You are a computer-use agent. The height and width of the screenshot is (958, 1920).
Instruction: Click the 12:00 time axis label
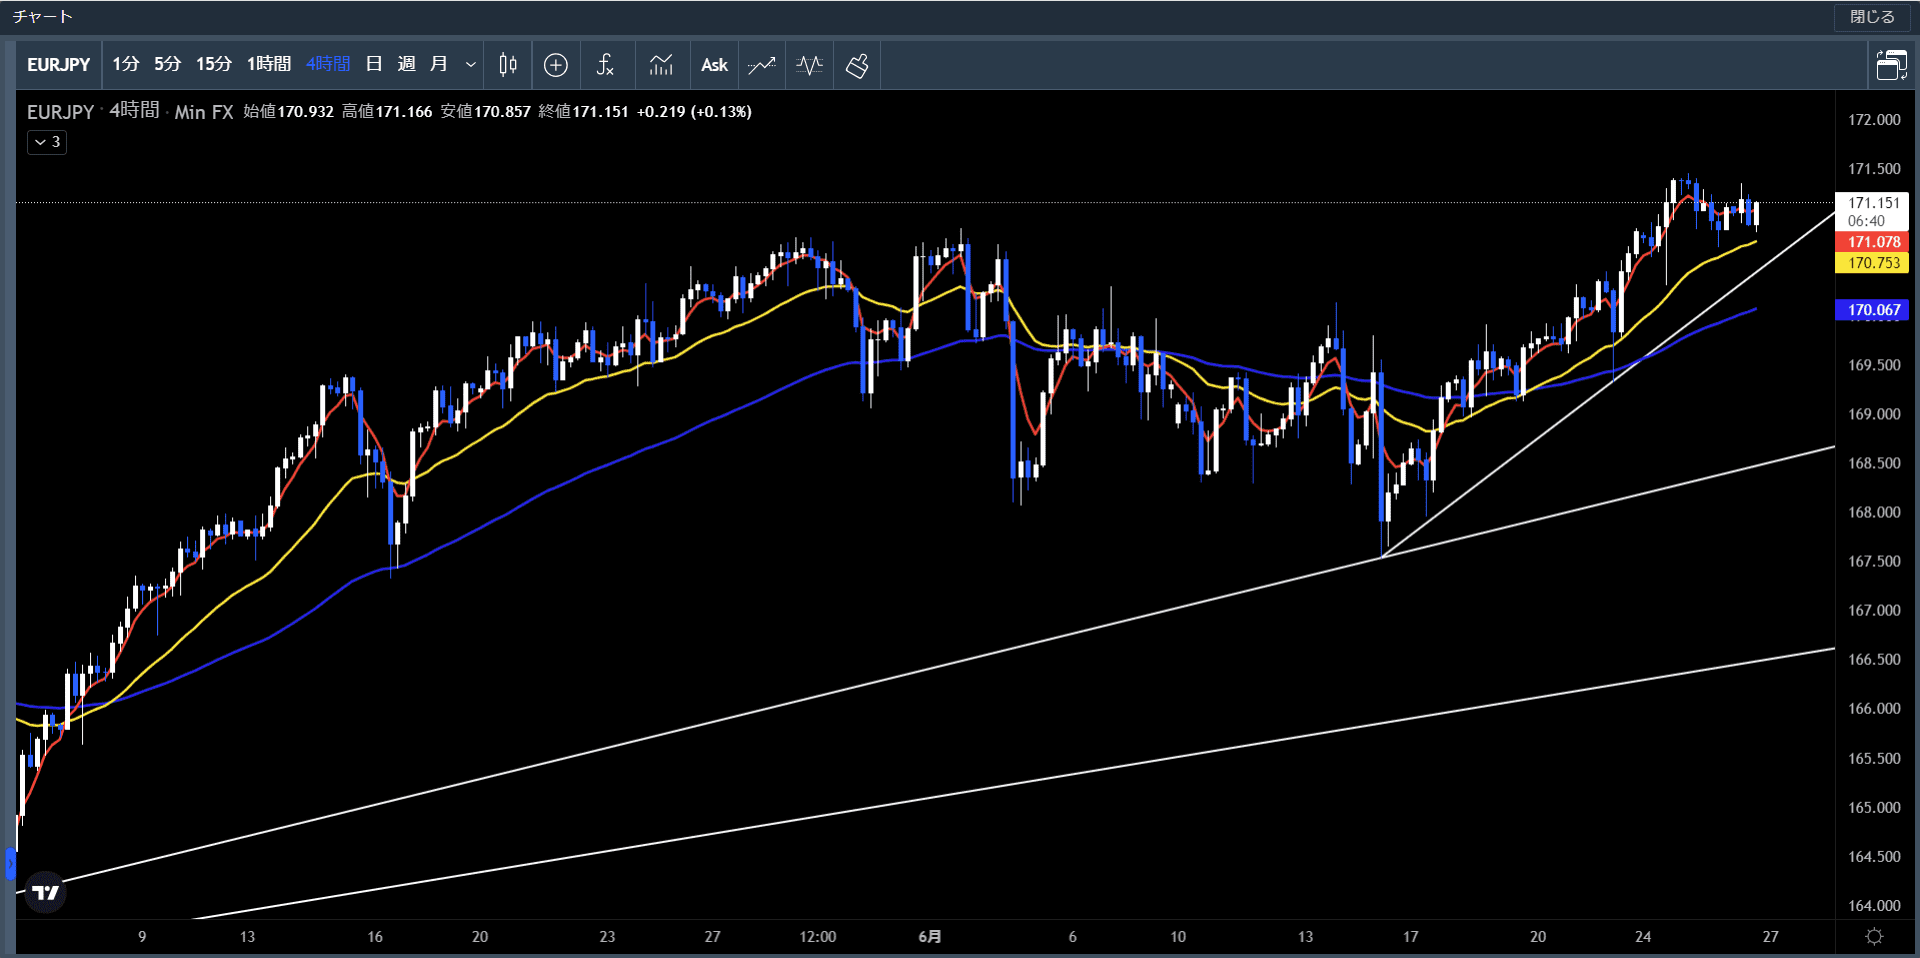point(818,937)
